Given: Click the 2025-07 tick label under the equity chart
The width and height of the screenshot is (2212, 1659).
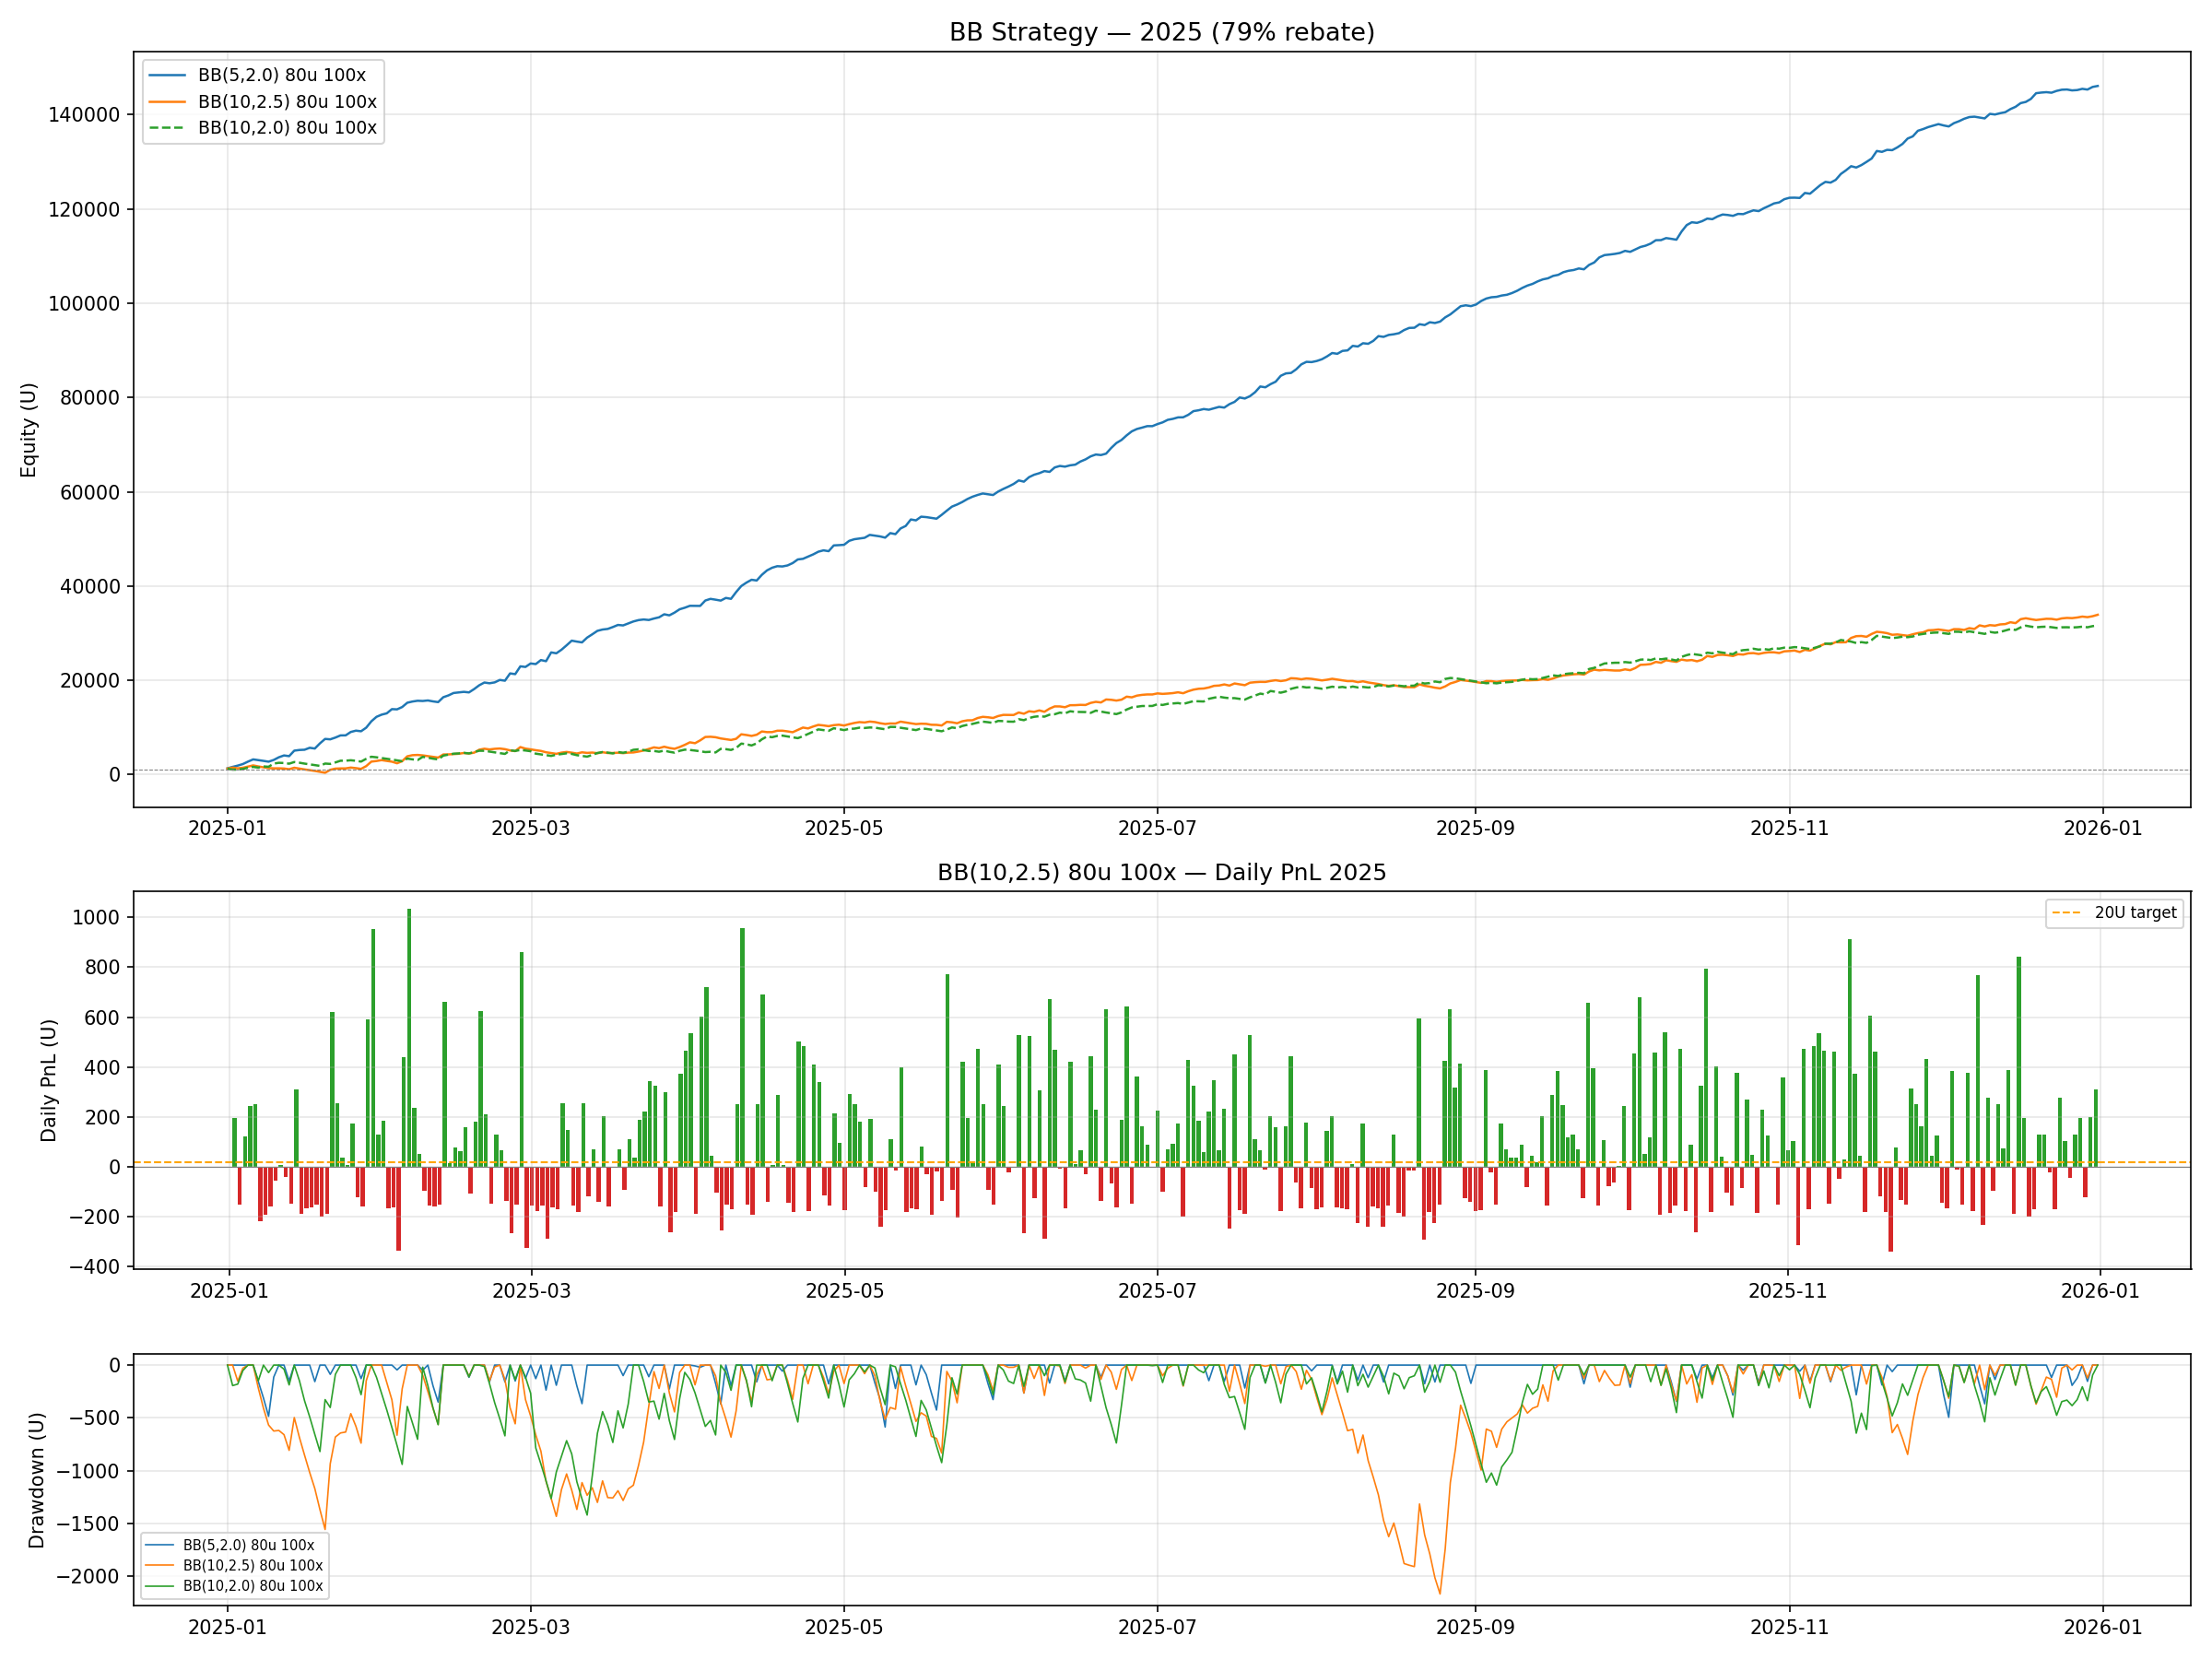Looking at the screenshot, I should pos(1156,828).
